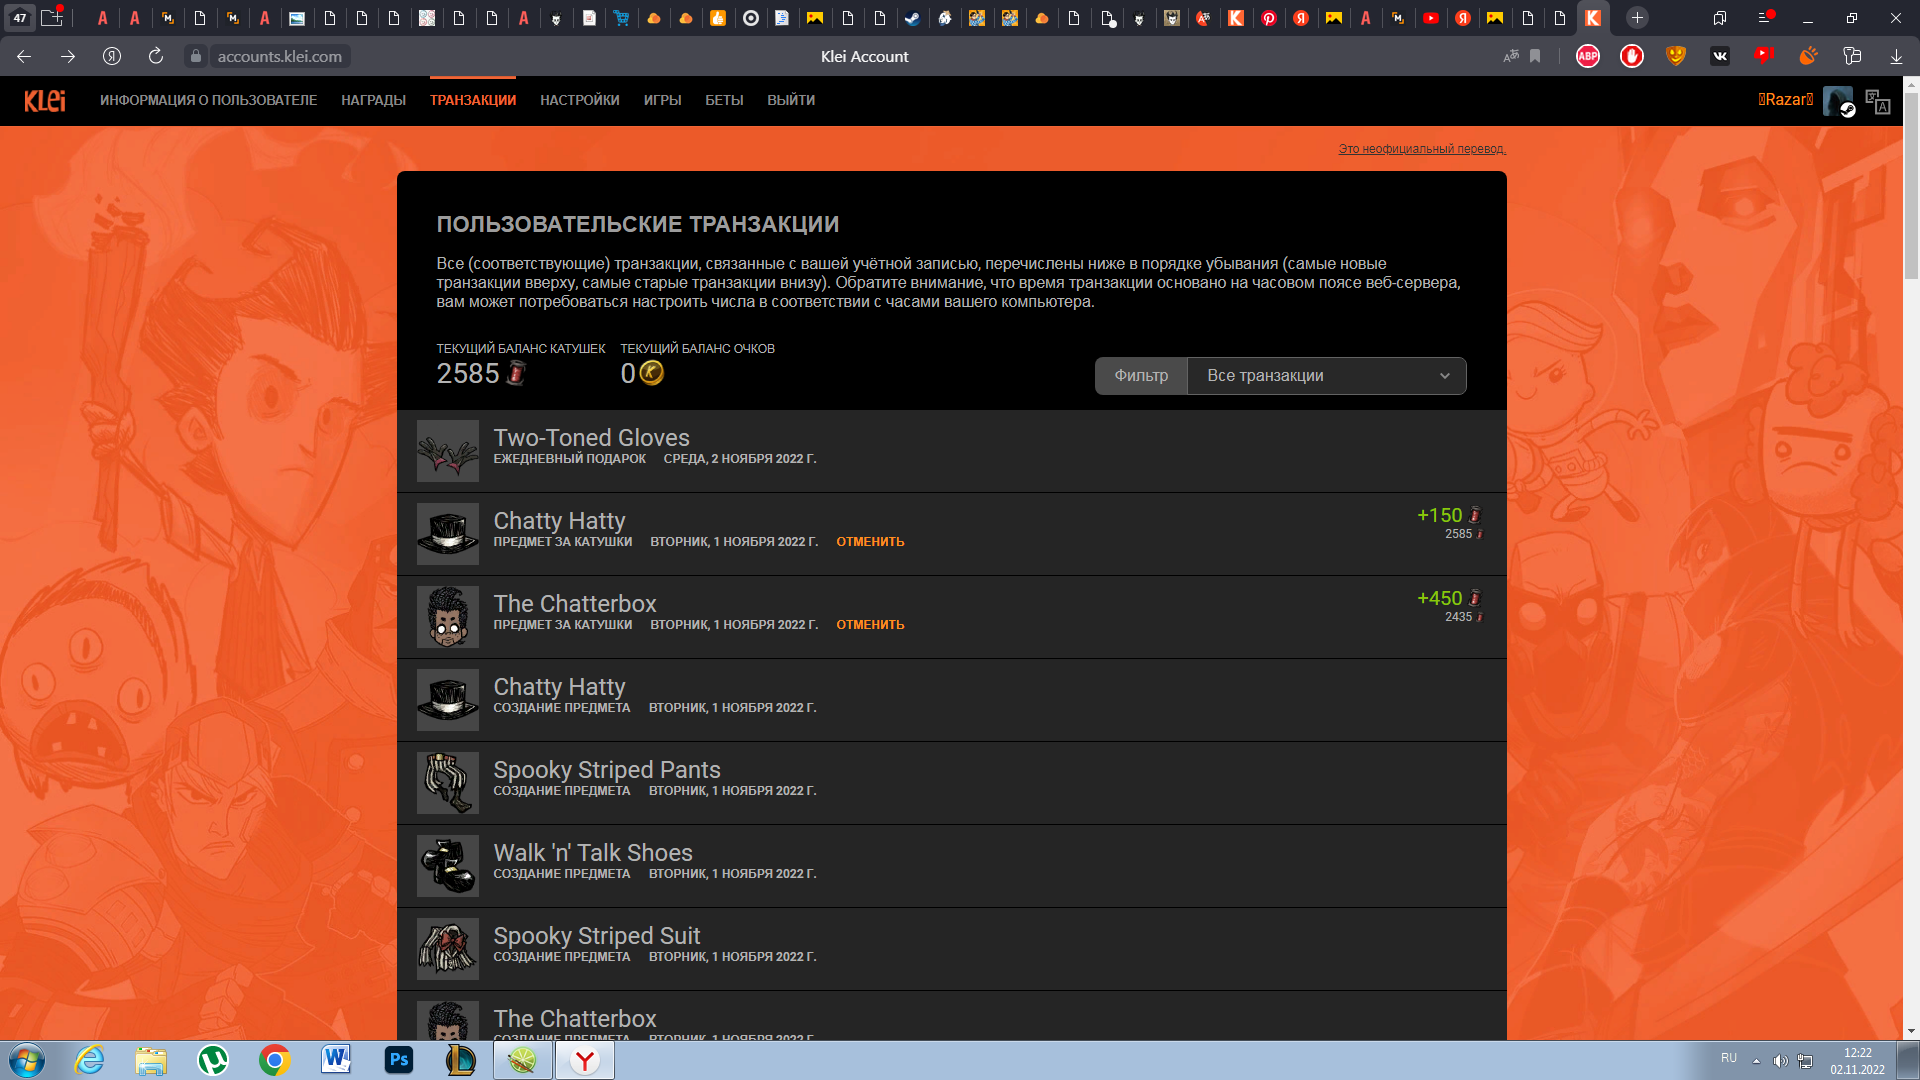This screenshot has width=1920, height=1080.
Task: Bookmark this page with the bookmark icon
Action: tap(1535, 57)
